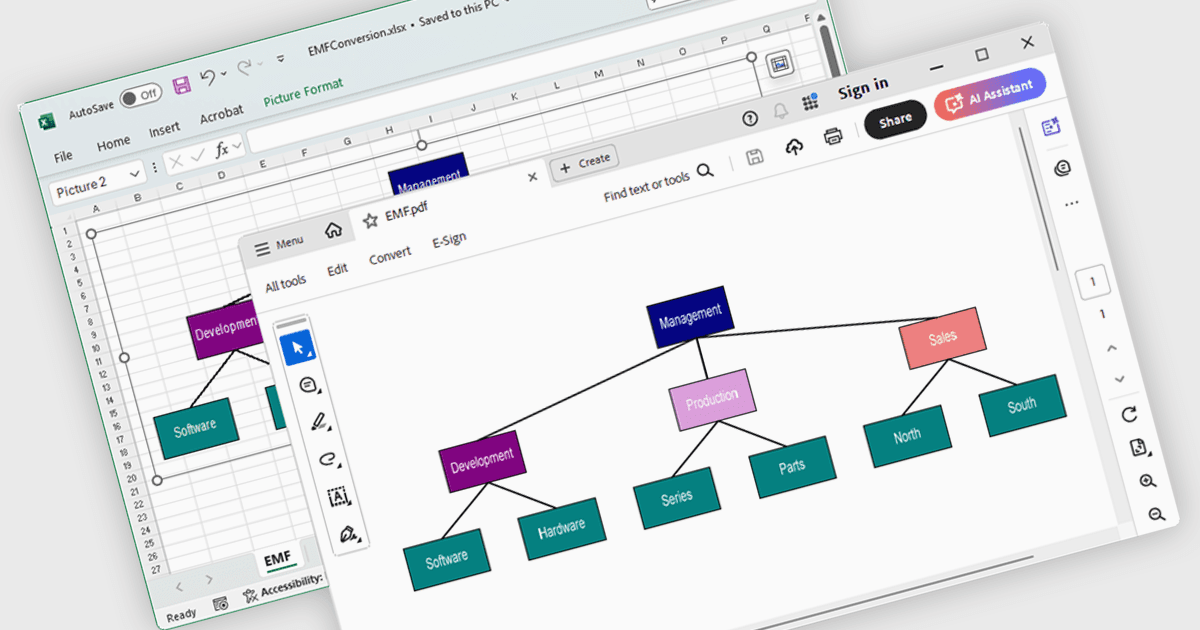The width and height of the screenshot is (1200, 630).
Task: Choose the freehand Draw tool
Action: (x=328, y=460)
